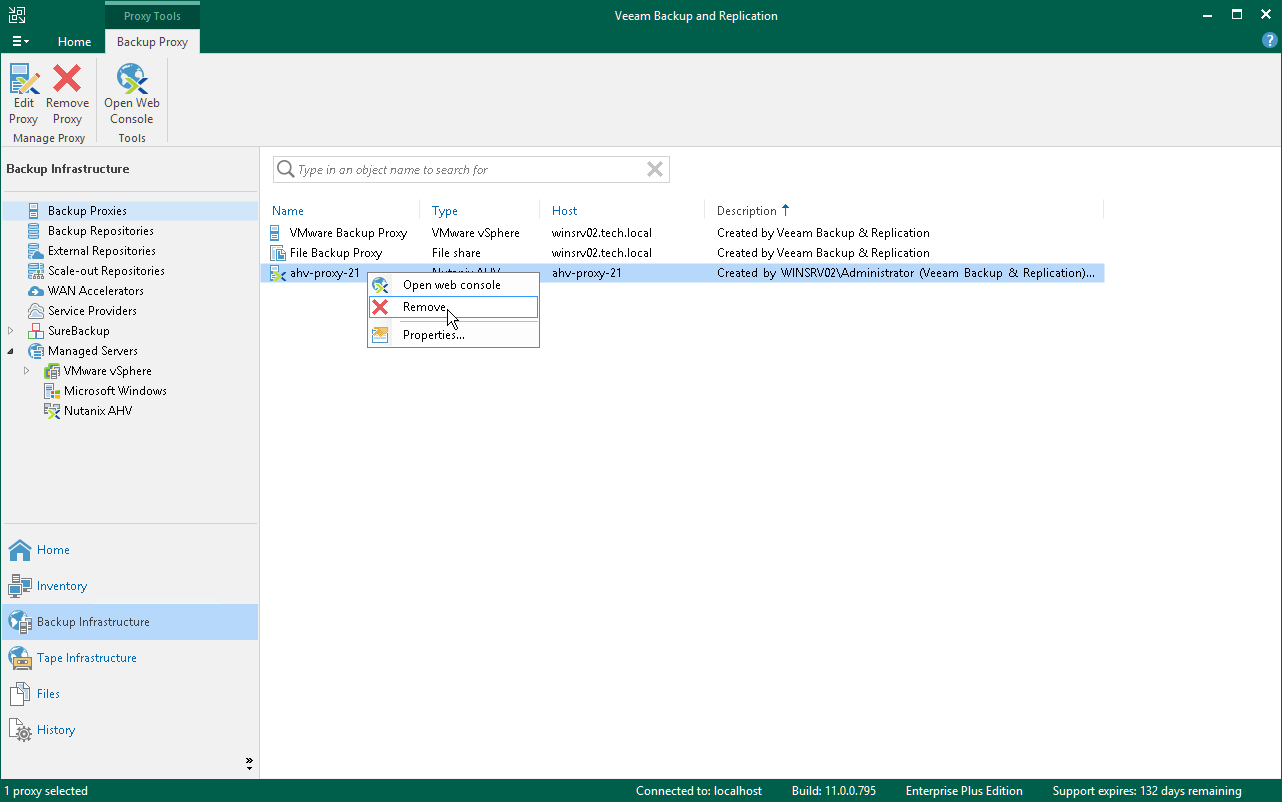Click the External Repositories tree icon
Viewport: 1282px width, 802px height.
34,251
